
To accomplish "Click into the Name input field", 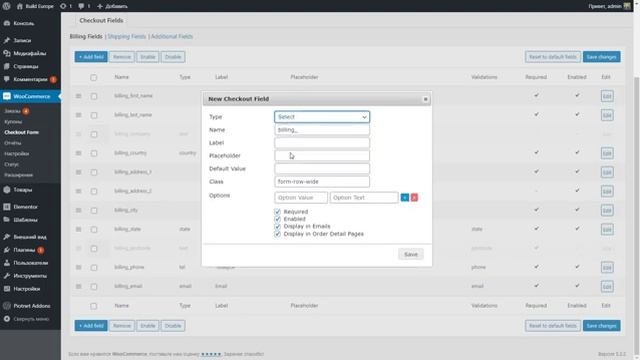I will tap(322, 130).
